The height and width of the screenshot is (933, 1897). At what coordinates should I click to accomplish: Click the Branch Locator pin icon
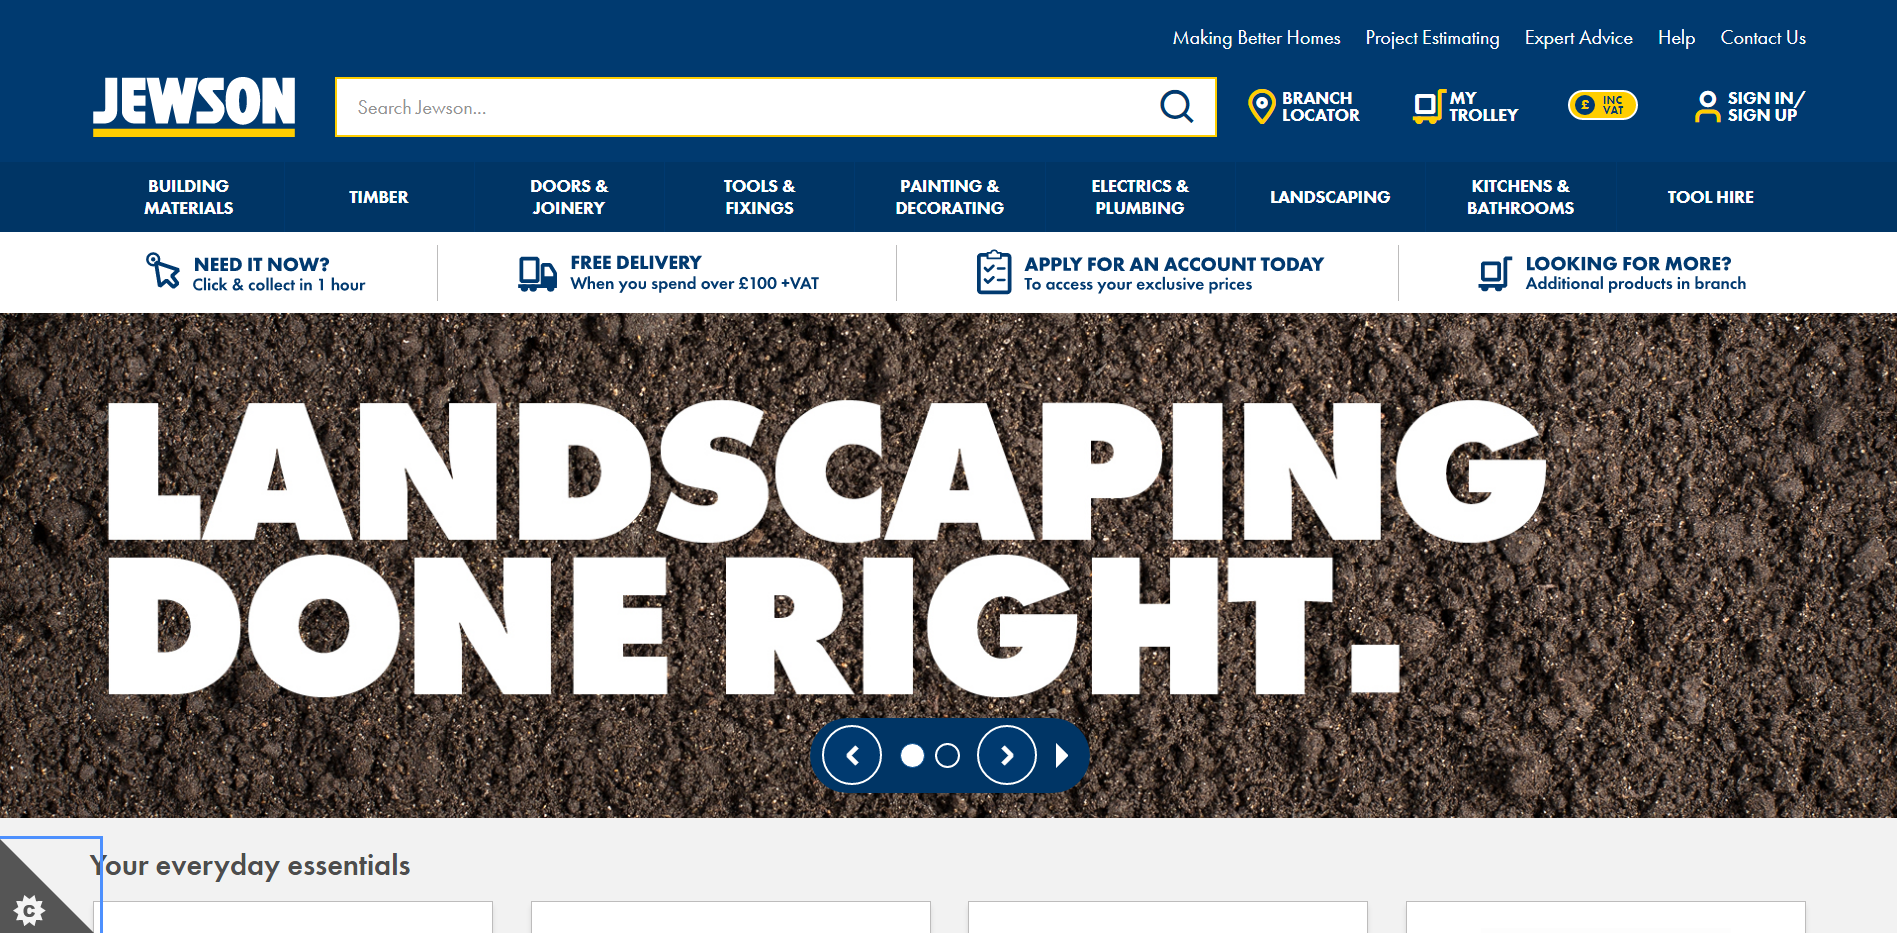click(1262, 106)
